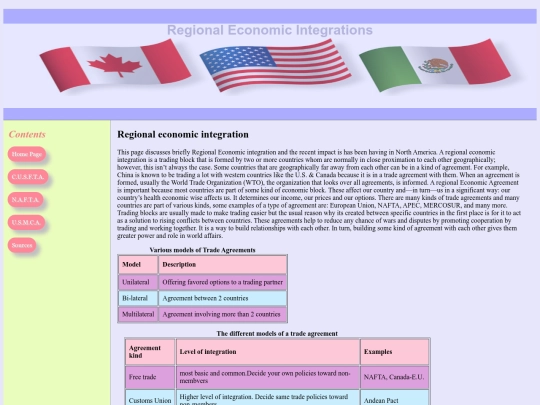The image size is (540, 405).
Task: Click the intro paragraph starting 'This page discusses'
Action: click(319, 194)
